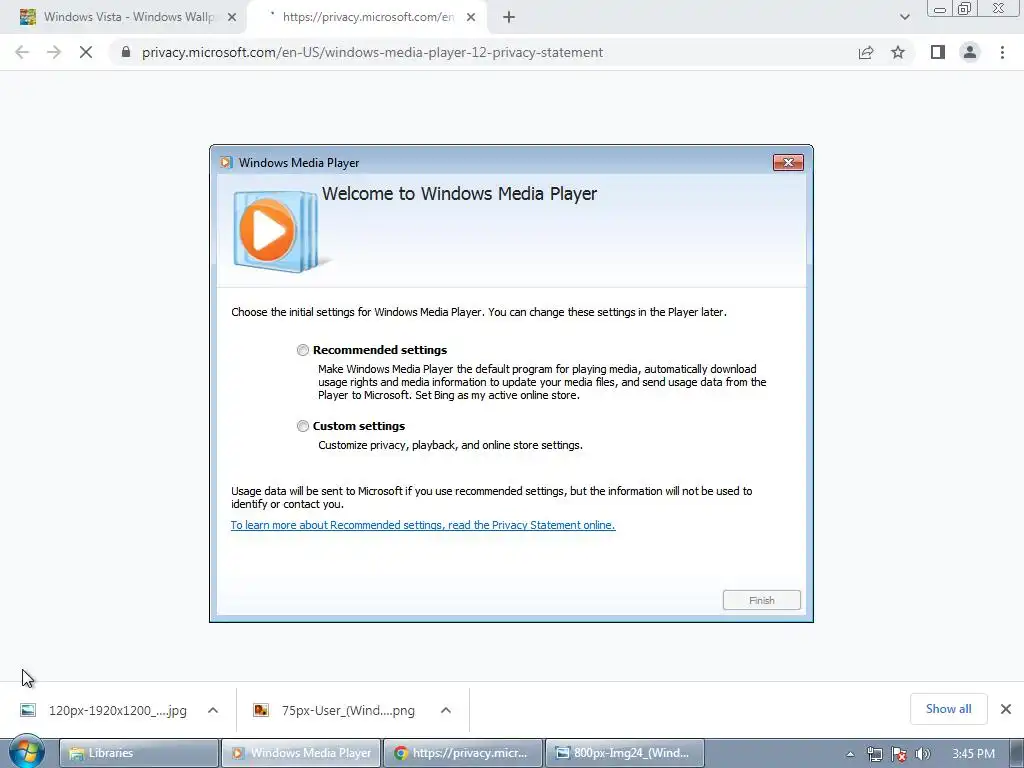Click the Libraries folder taskbar icon
Image resolution: width=1024 pixels, height=768 pixels.
pos(76,753)
